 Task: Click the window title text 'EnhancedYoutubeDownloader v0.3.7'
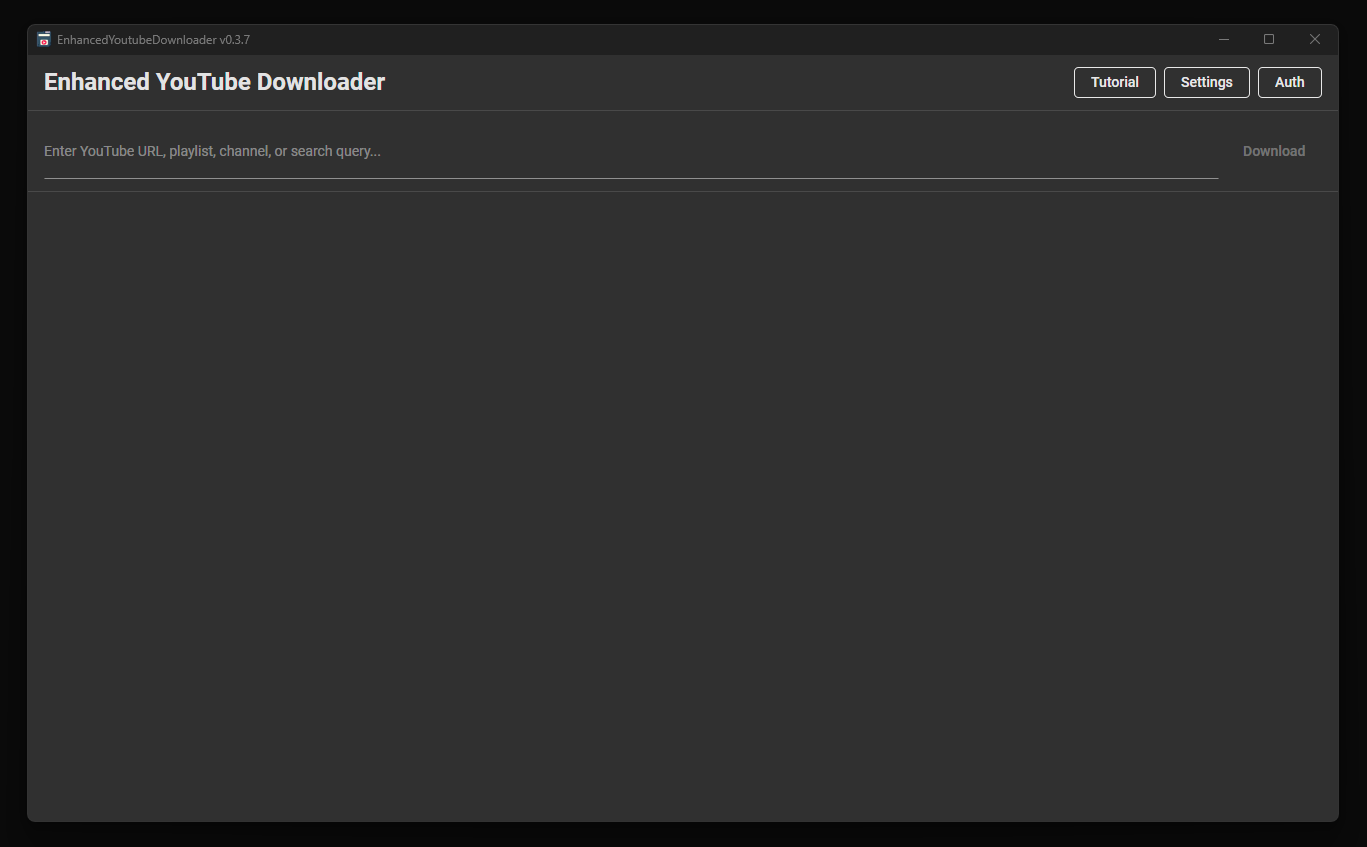pos(153,40)
